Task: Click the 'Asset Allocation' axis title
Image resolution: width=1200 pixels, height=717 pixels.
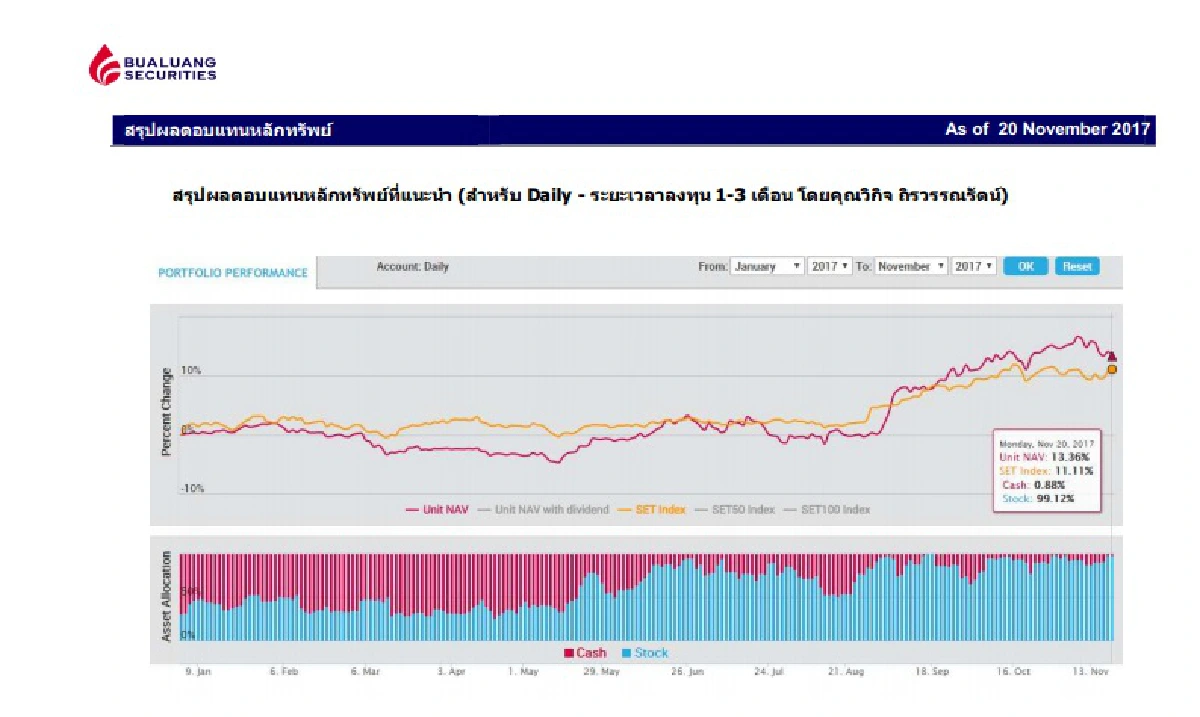Action: [x=166, y=596]
